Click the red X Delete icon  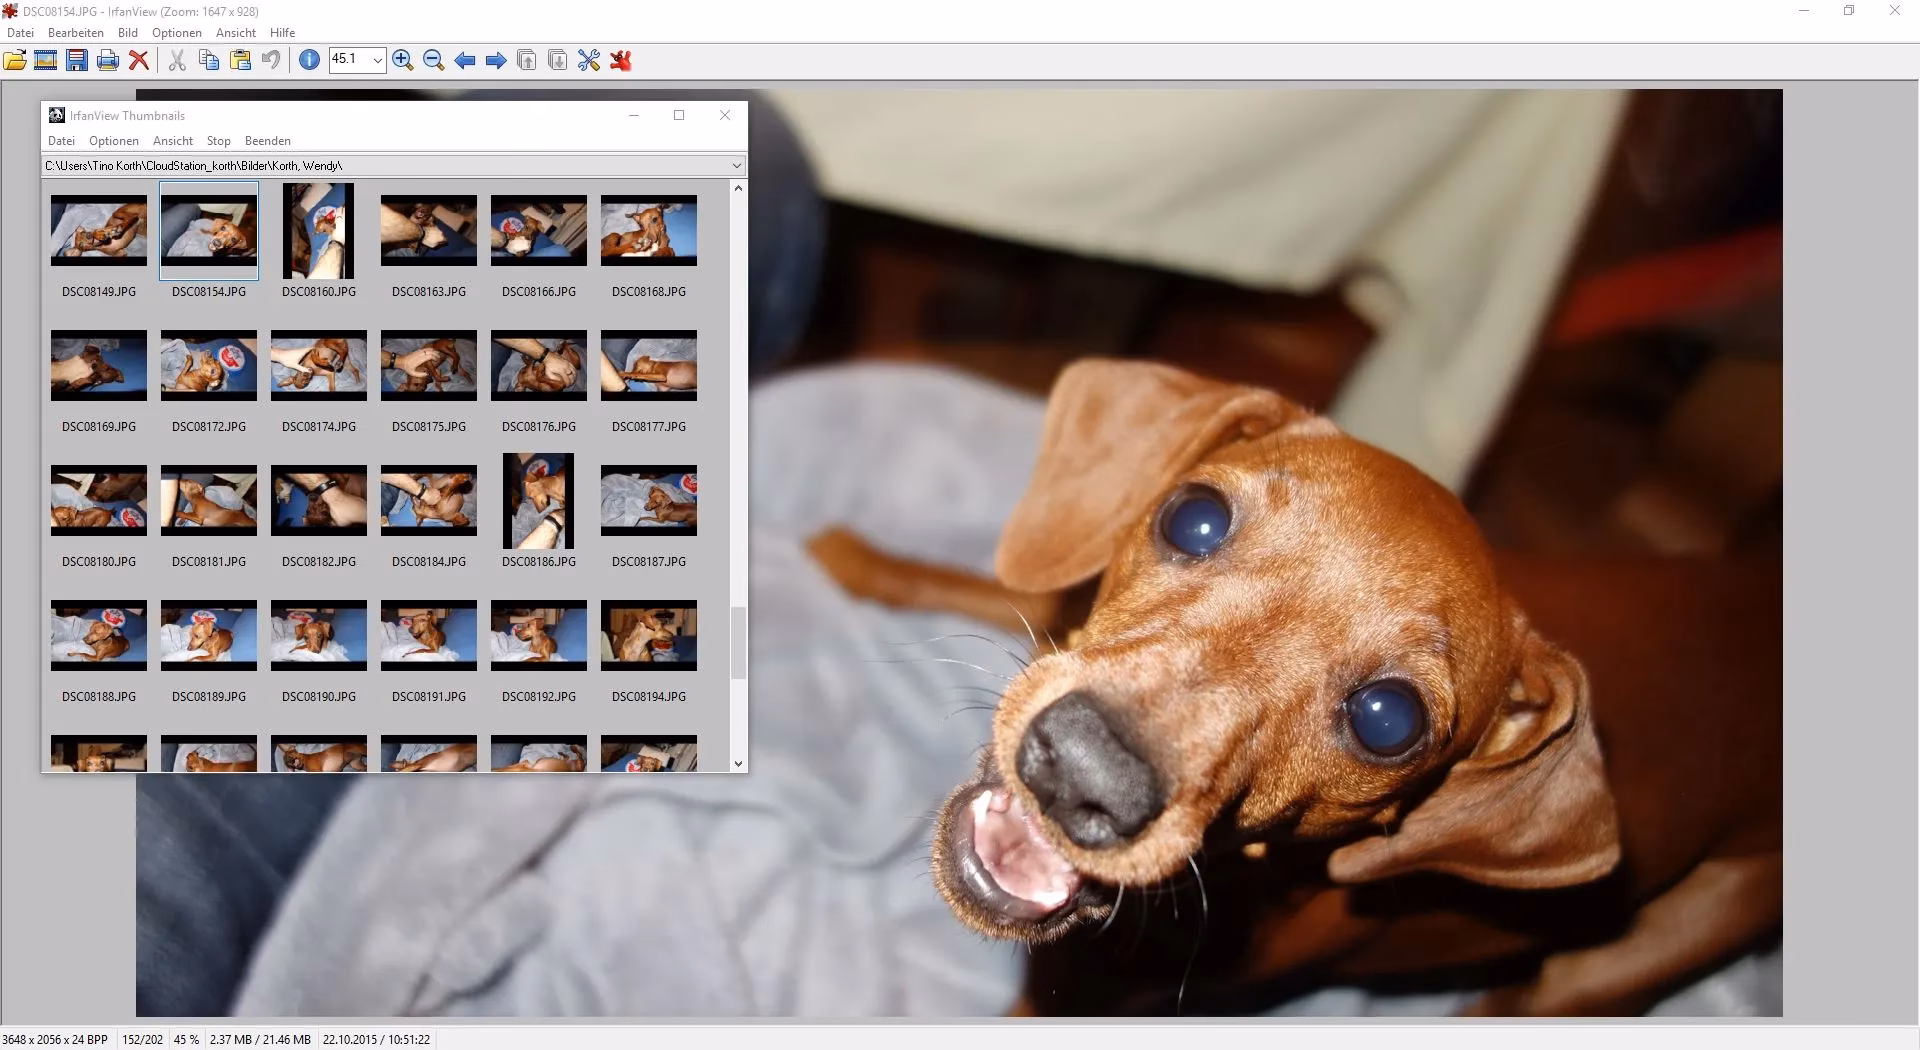click(x=139, y=60)
